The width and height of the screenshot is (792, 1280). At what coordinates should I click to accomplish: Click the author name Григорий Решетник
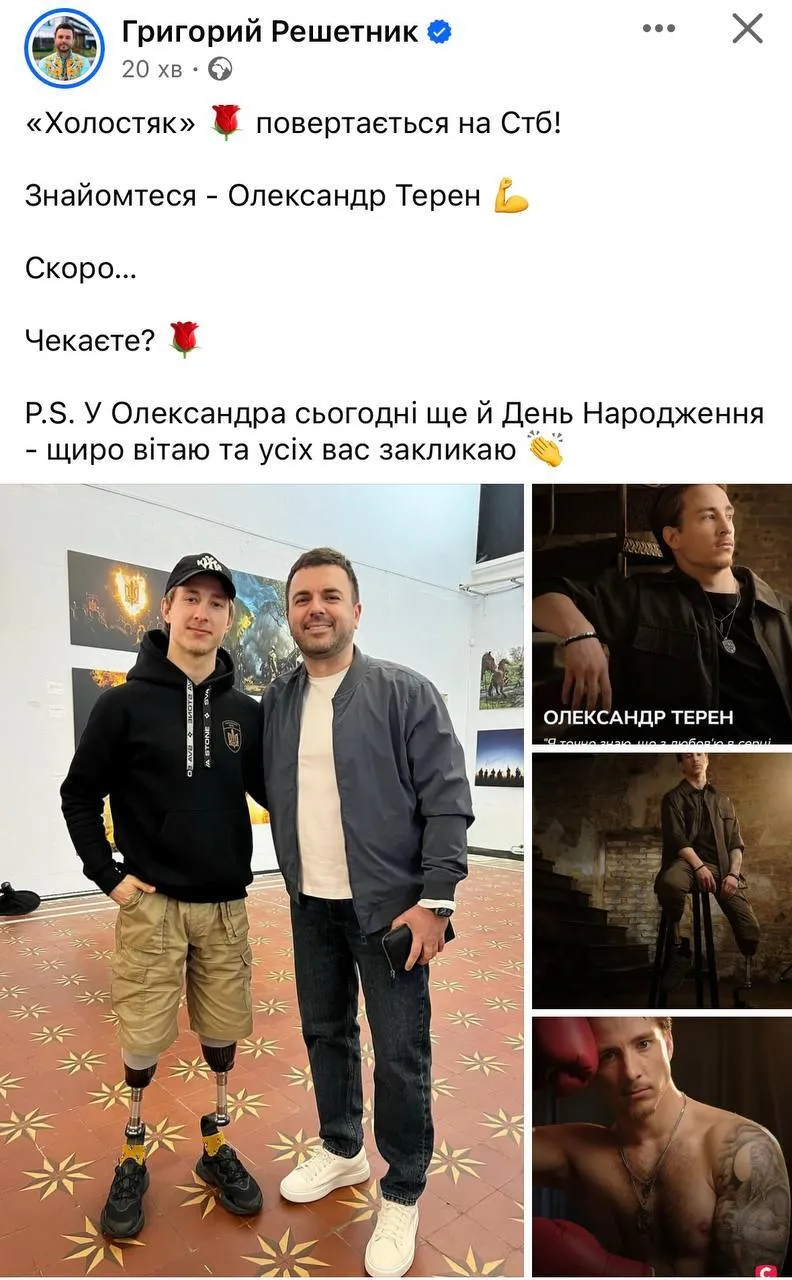click(x=270, y=32)
